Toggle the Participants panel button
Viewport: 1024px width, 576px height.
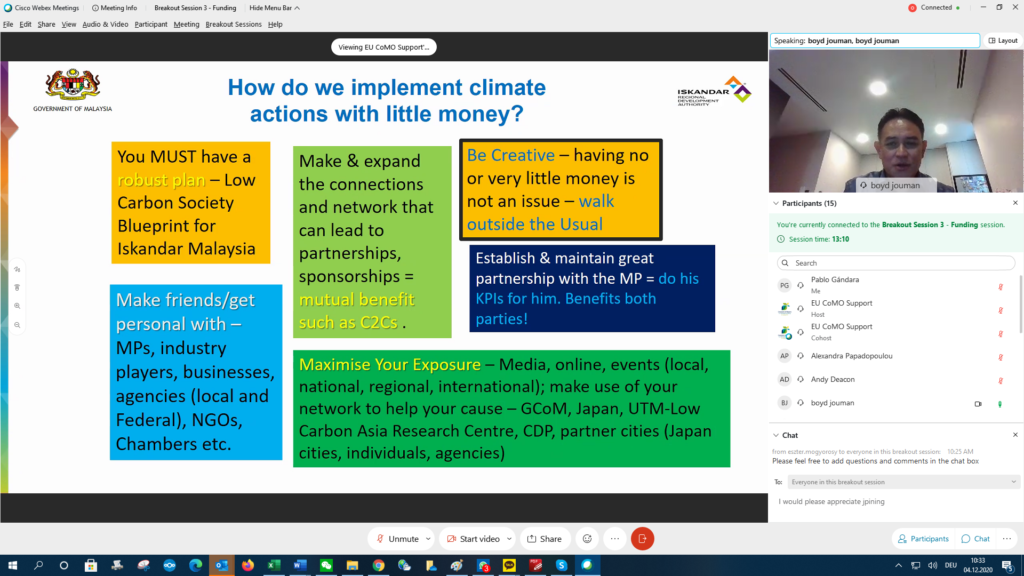coord(923,538)
